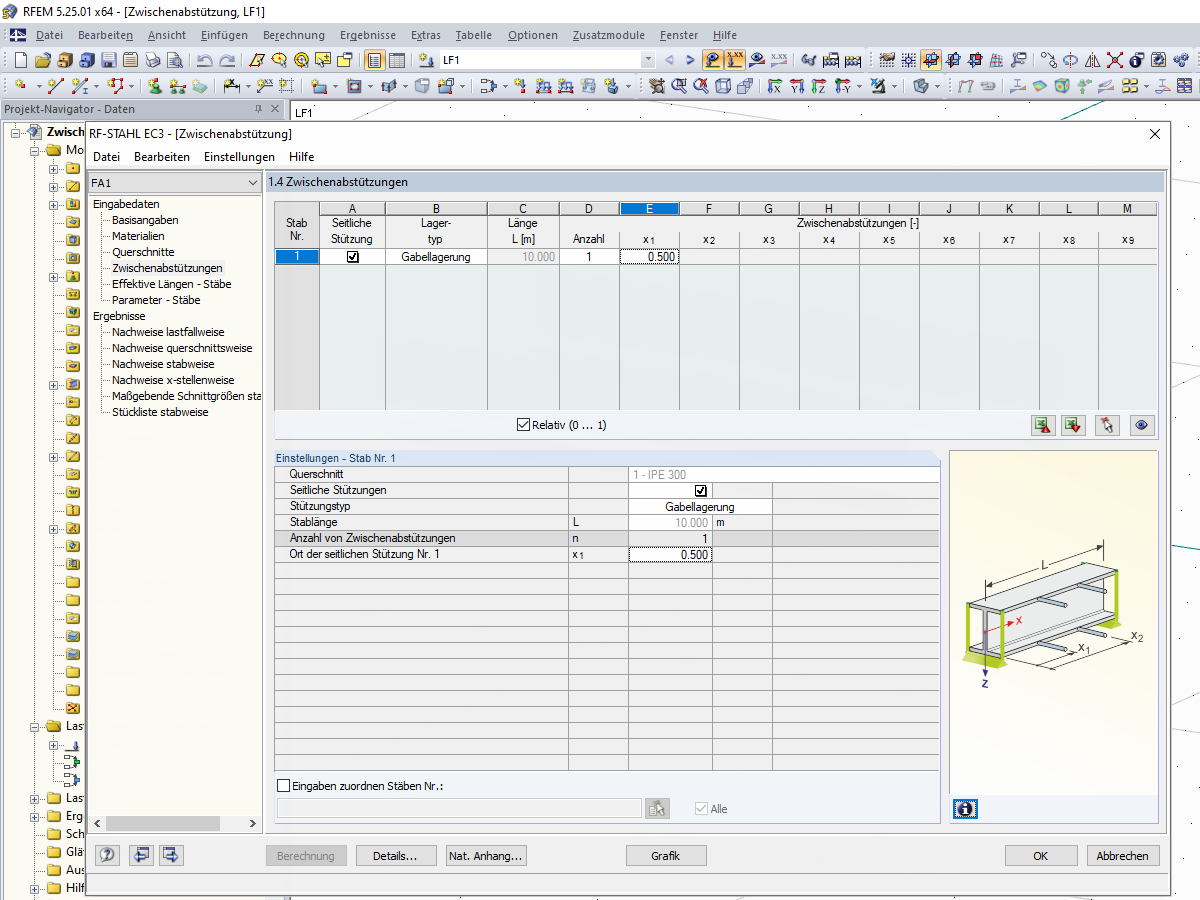Toggle the Table display icon
This screenshot has height=900, width=1200.
tap(397, 60)
